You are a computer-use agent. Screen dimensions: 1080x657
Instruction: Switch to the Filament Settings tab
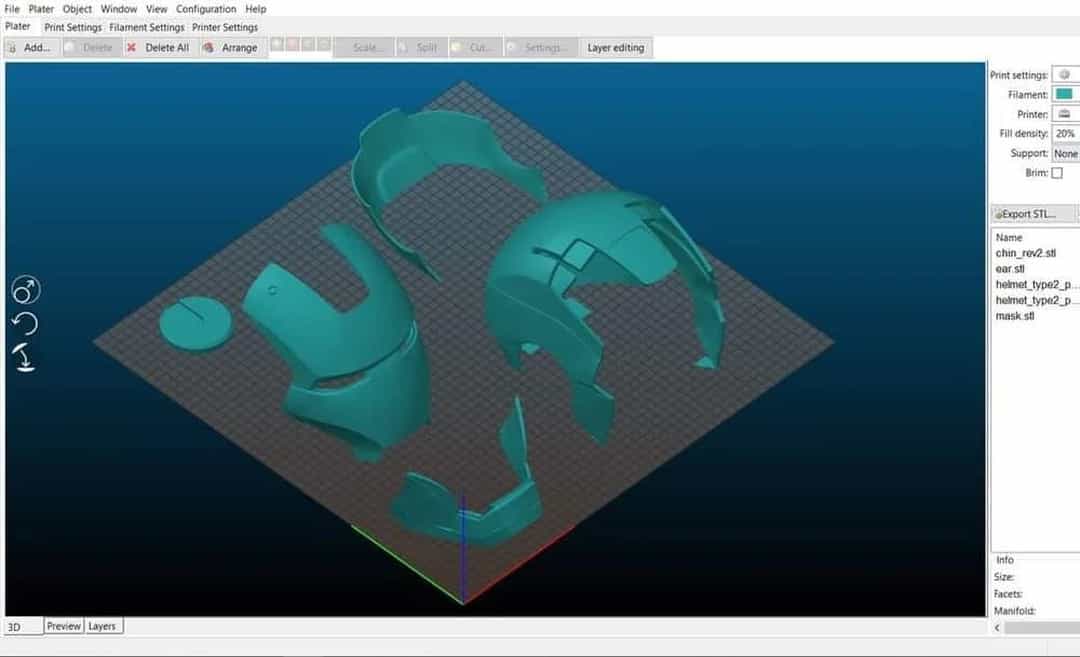coord(147,28)
